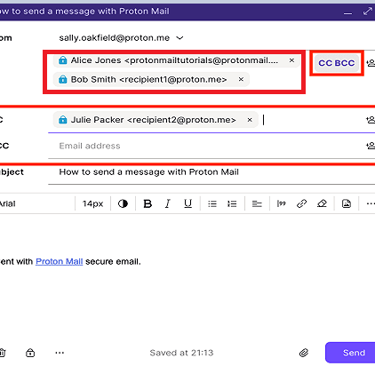Viewport: 375px width, 366px height.
Task: Toggle italic formatting
Action: pos(168,204)
